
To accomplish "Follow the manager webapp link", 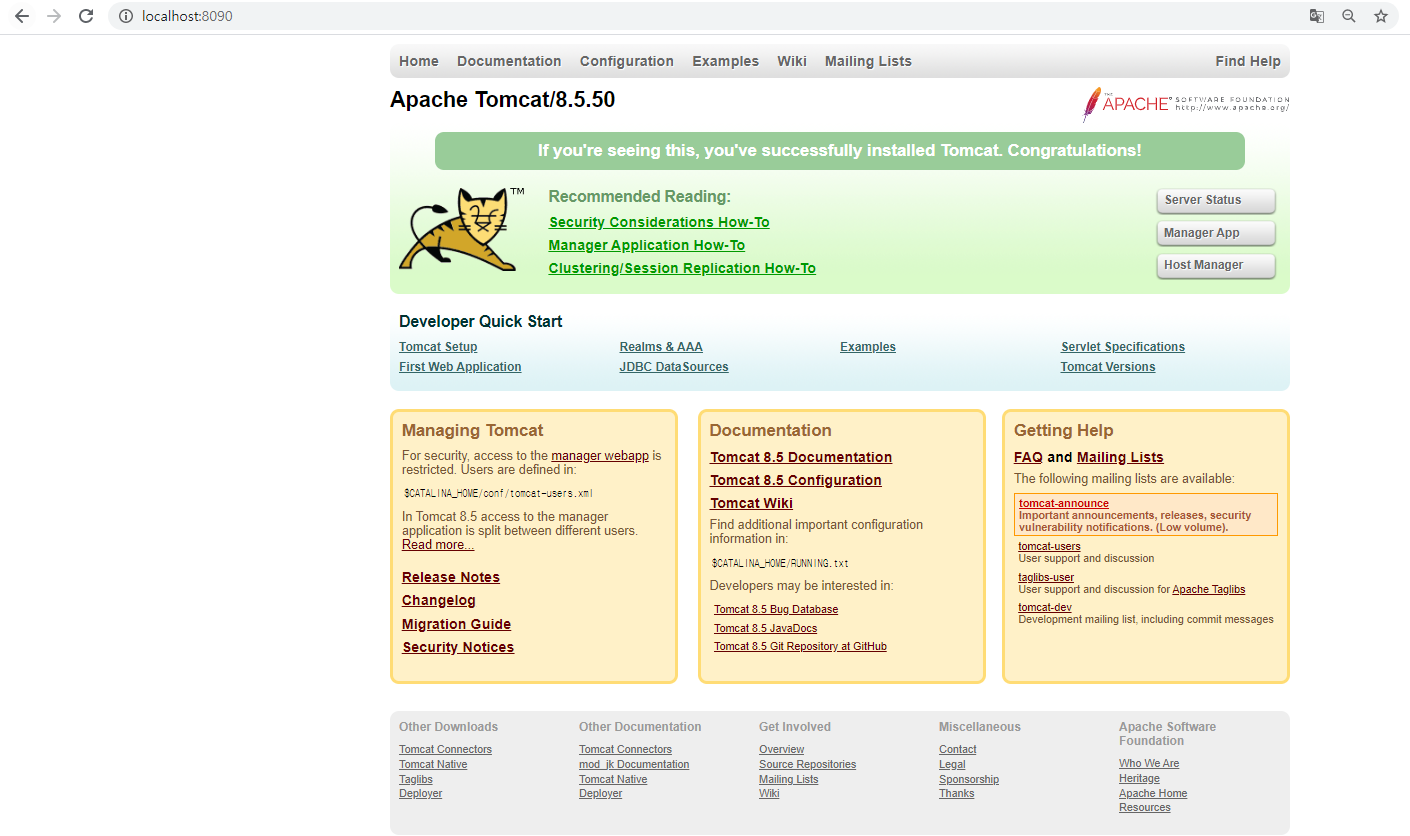I will coord(600,455).
